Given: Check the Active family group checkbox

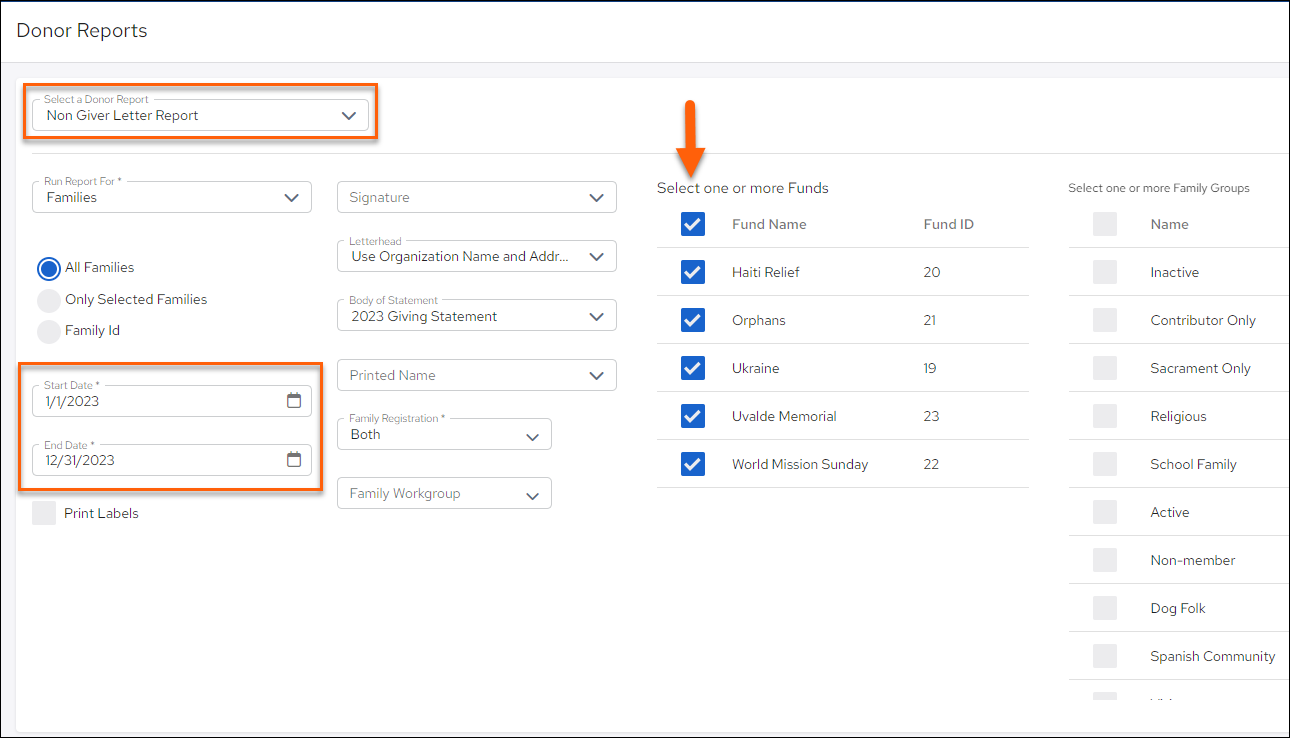Looking at the screenshot, I should 1105,512.
